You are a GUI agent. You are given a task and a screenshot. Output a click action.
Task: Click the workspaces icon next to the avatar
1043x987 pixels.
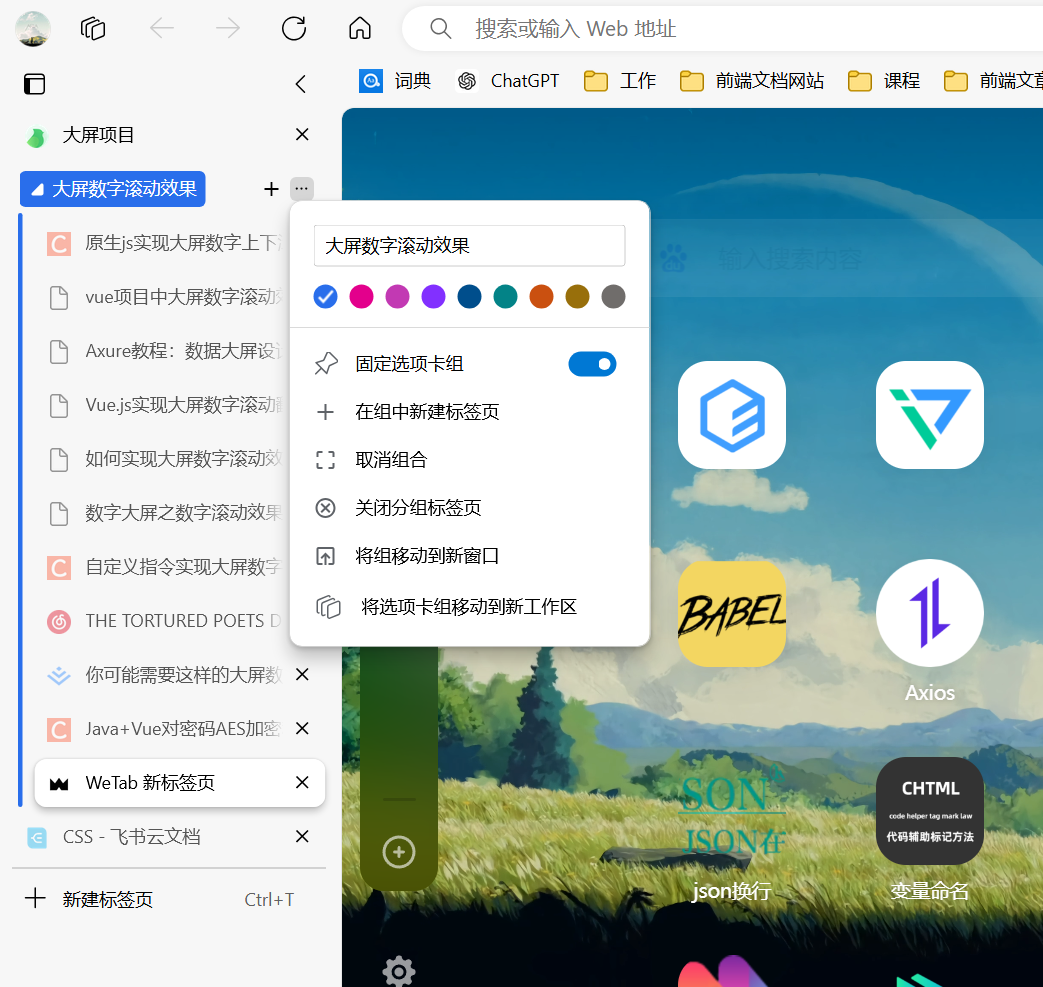[x=92, y=28]
